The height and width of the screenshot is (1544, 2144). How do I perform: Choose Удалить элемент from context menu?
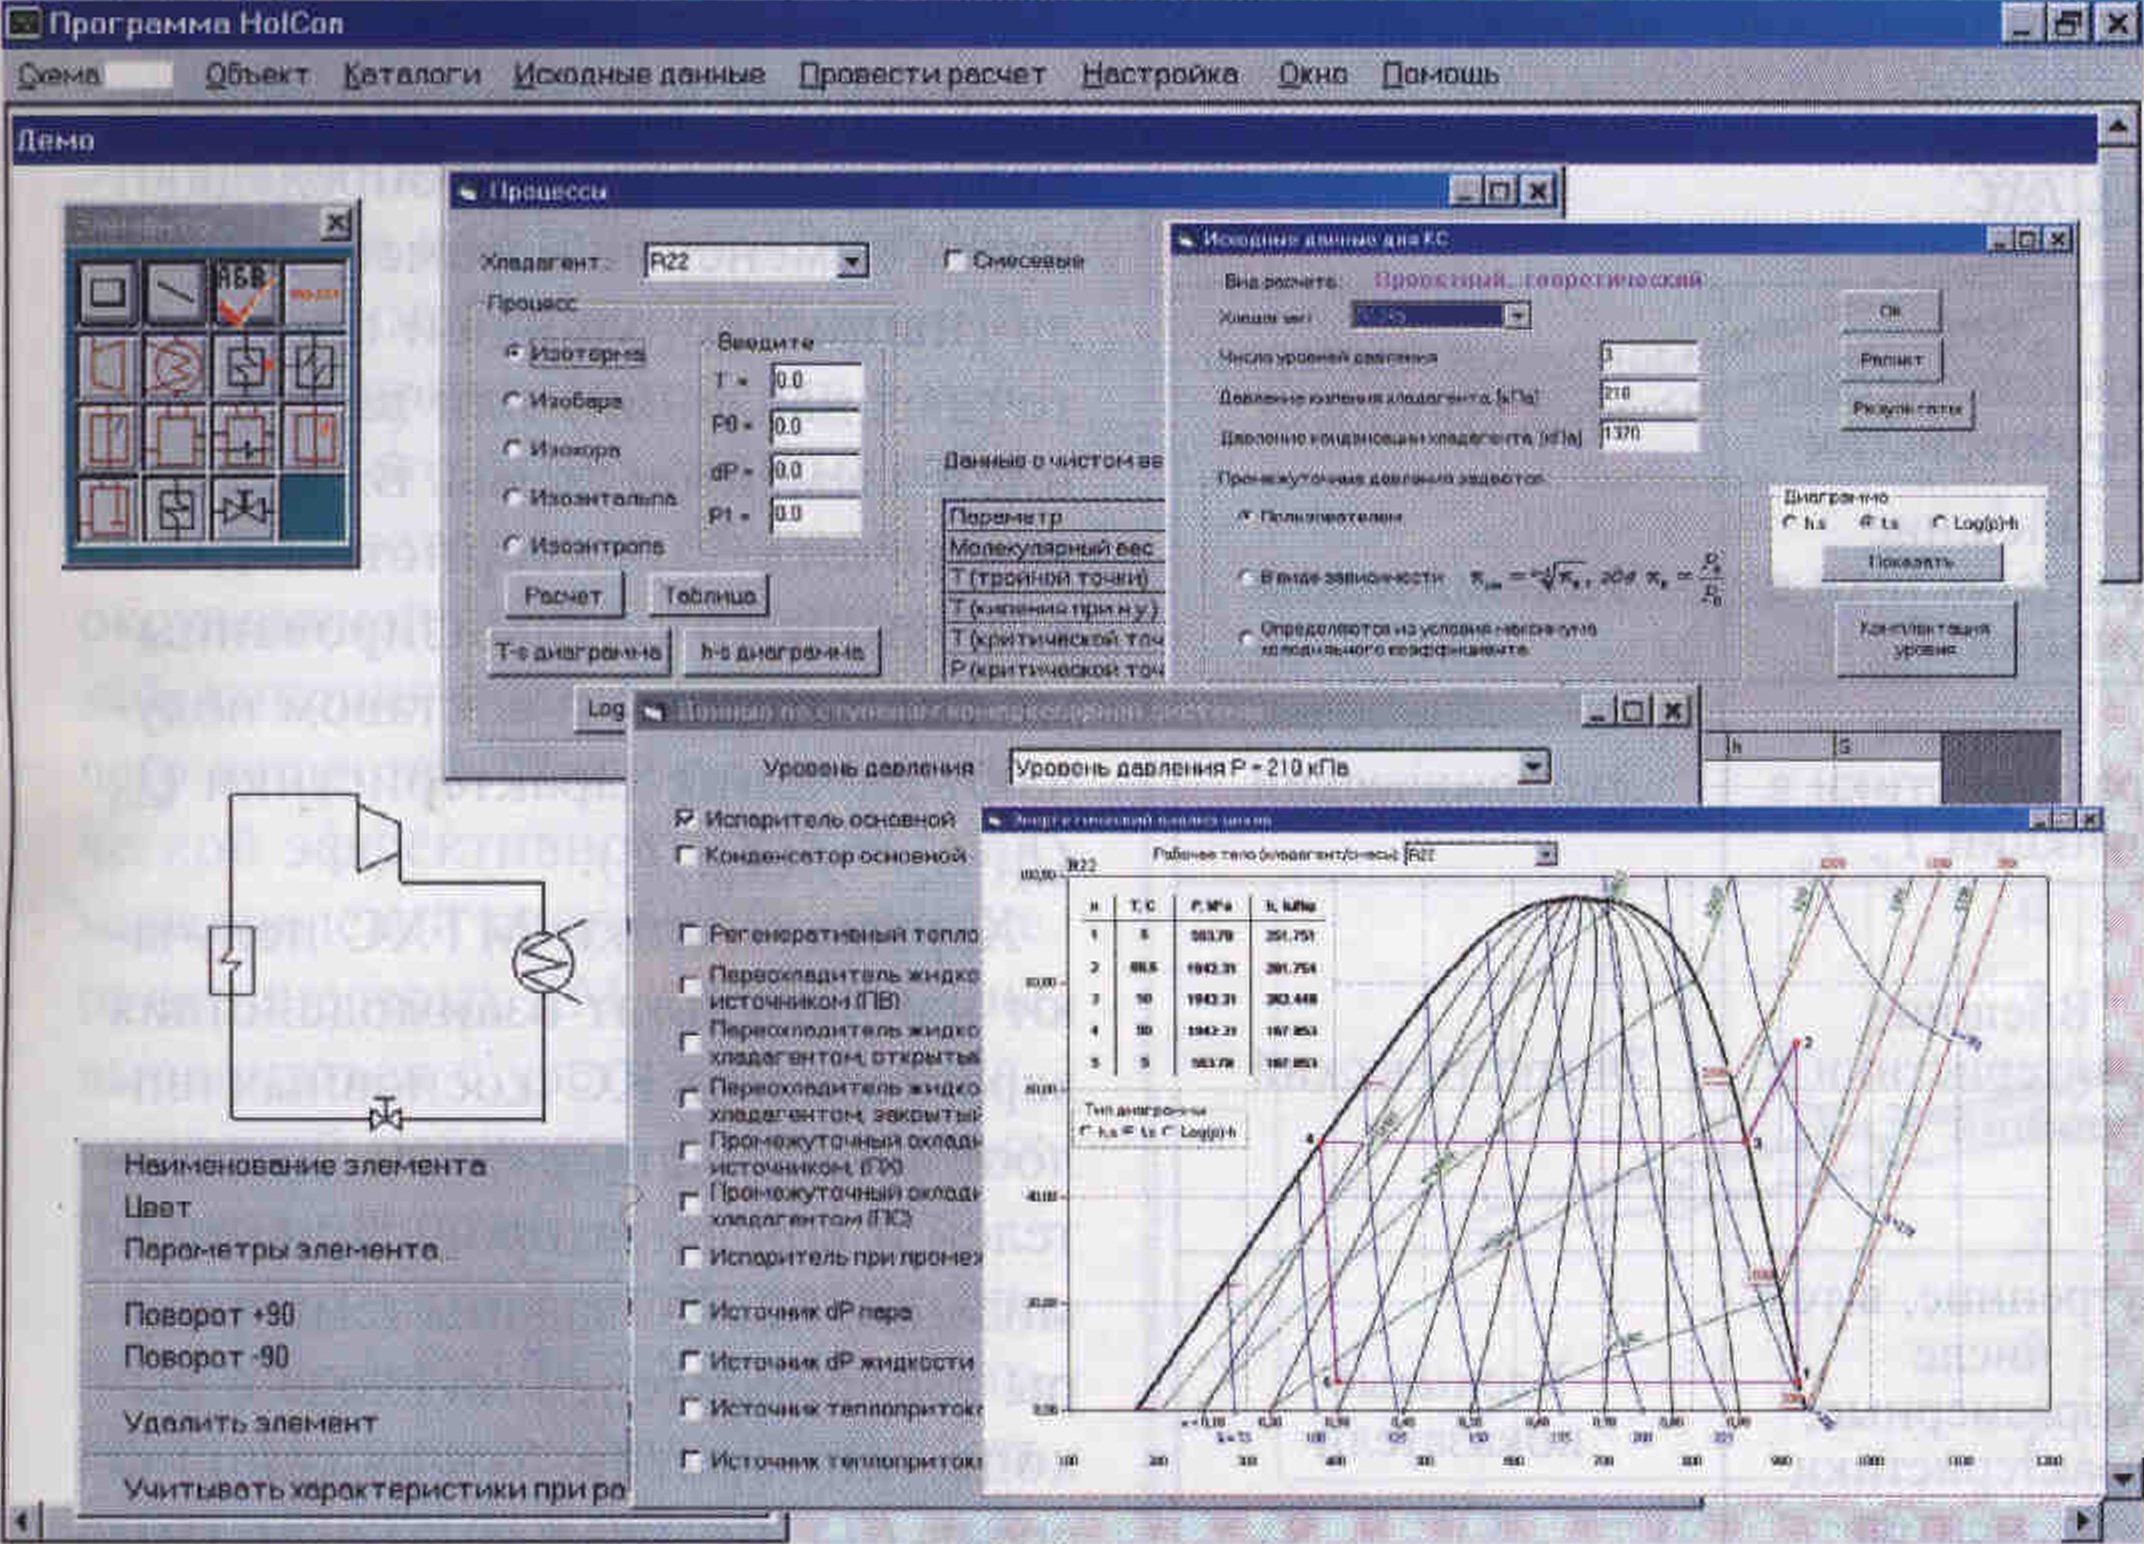coord(250,1422)
